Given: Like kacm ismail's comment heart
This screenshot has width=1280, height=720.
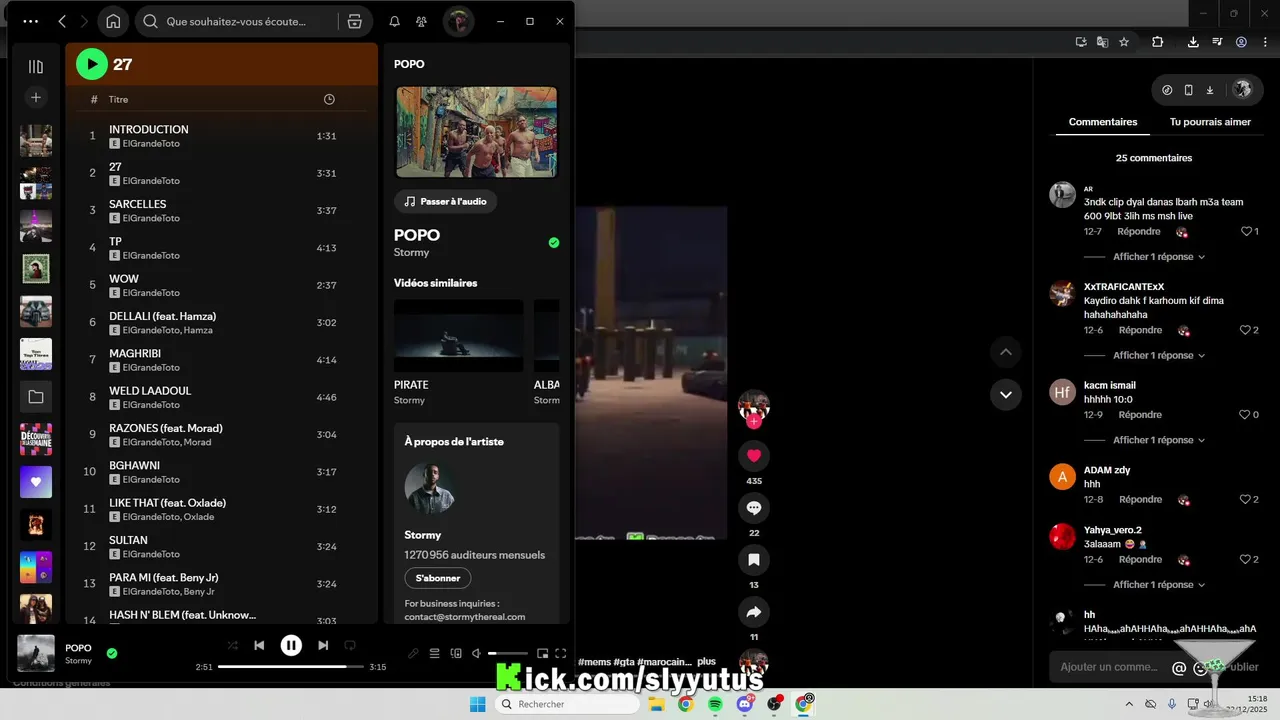Looking at the screenshot, I should (1246, 415).
